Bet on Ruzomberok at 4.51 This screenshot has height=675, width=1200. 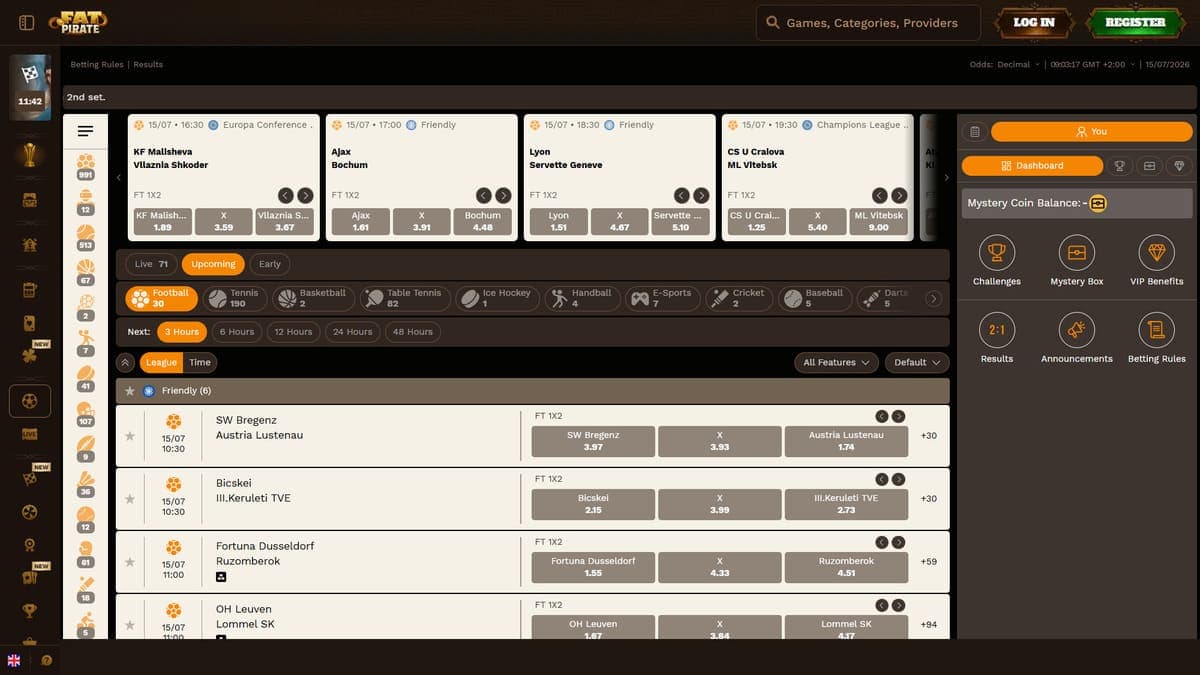pyautogui.click(x=846, y=567)
